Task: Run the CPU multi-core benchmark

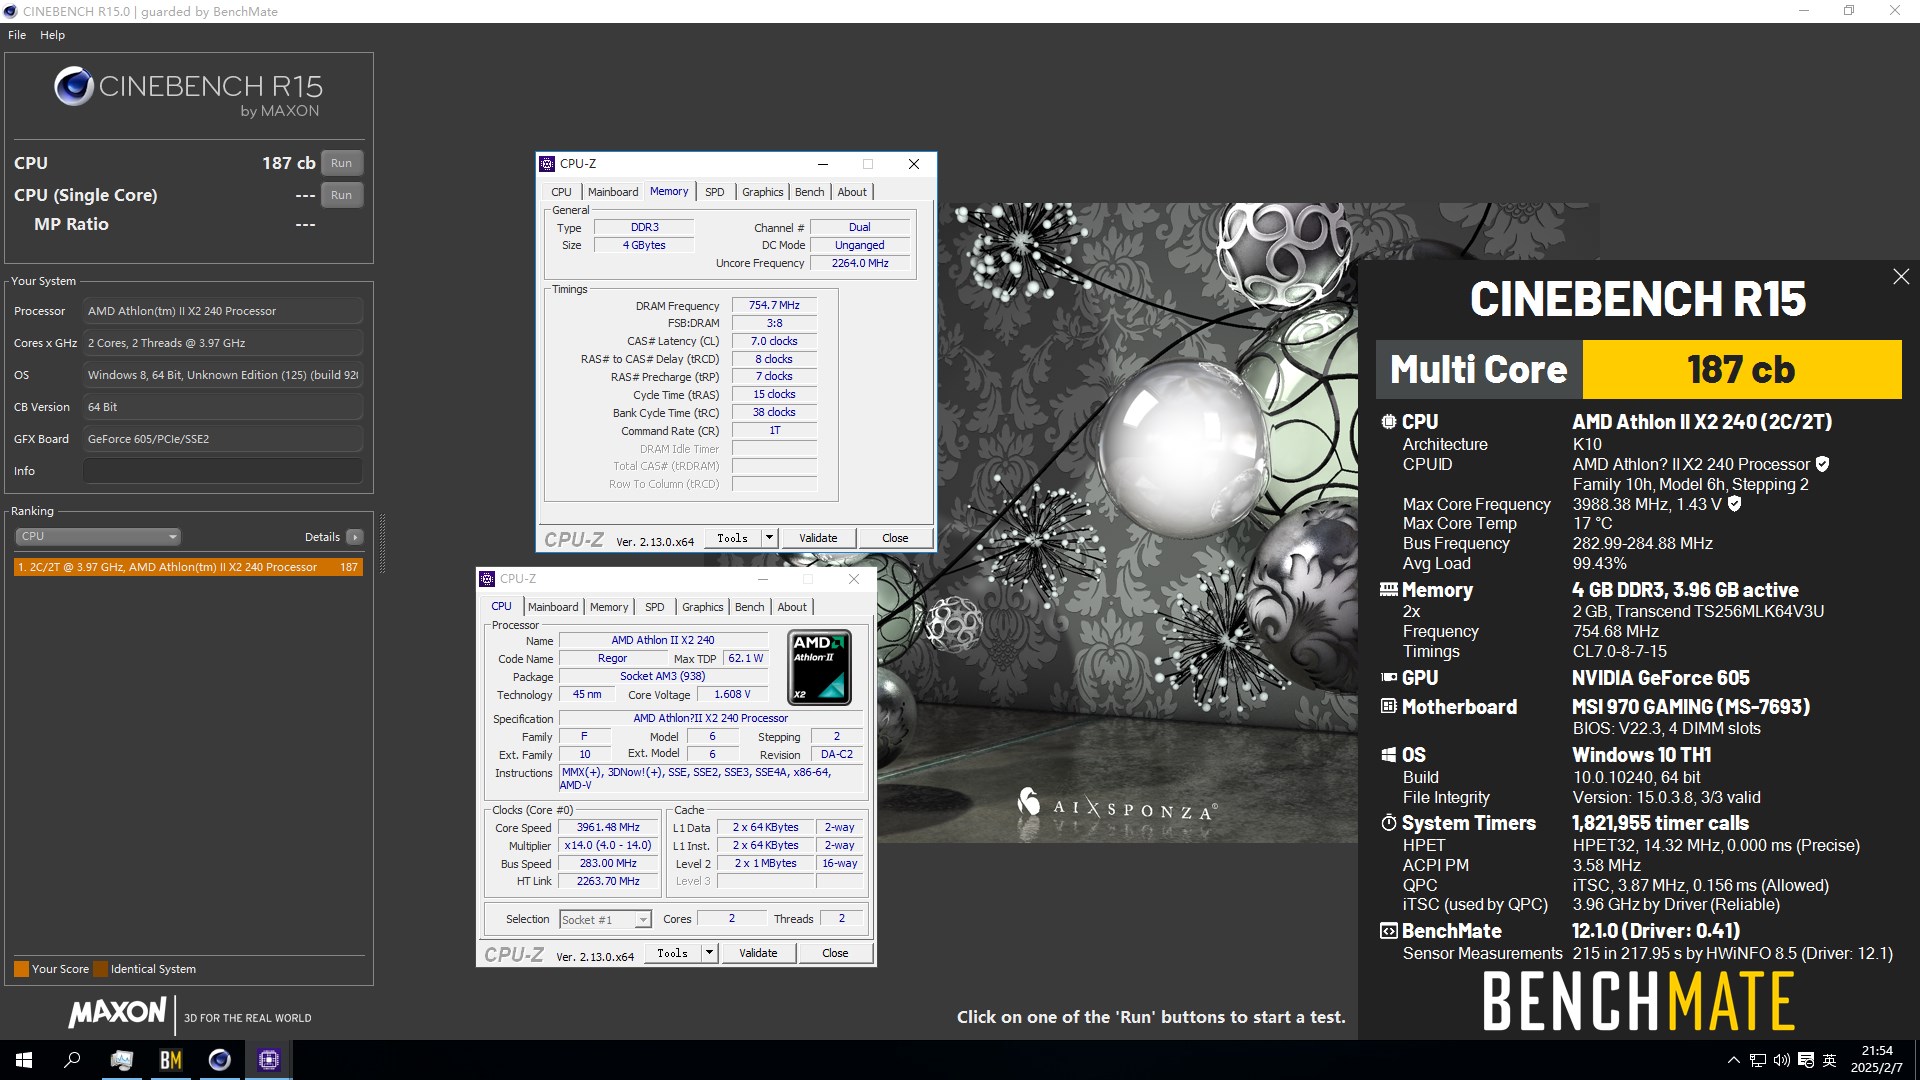Action: [x=341, y=163]
